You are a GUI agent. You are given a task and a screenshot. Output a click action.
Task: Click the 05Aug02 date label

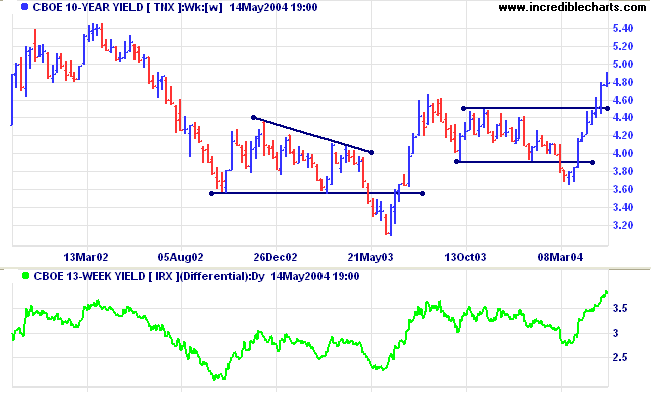click(180, 258)
